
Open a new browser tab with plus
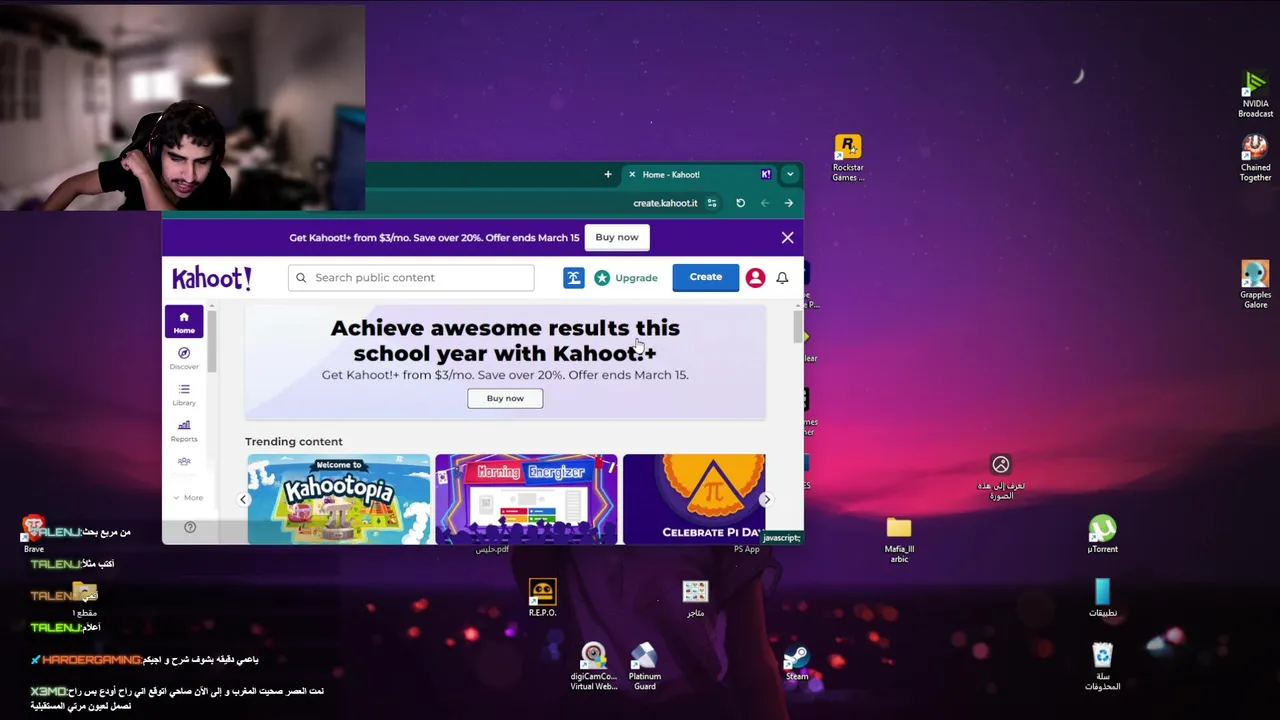608,174
